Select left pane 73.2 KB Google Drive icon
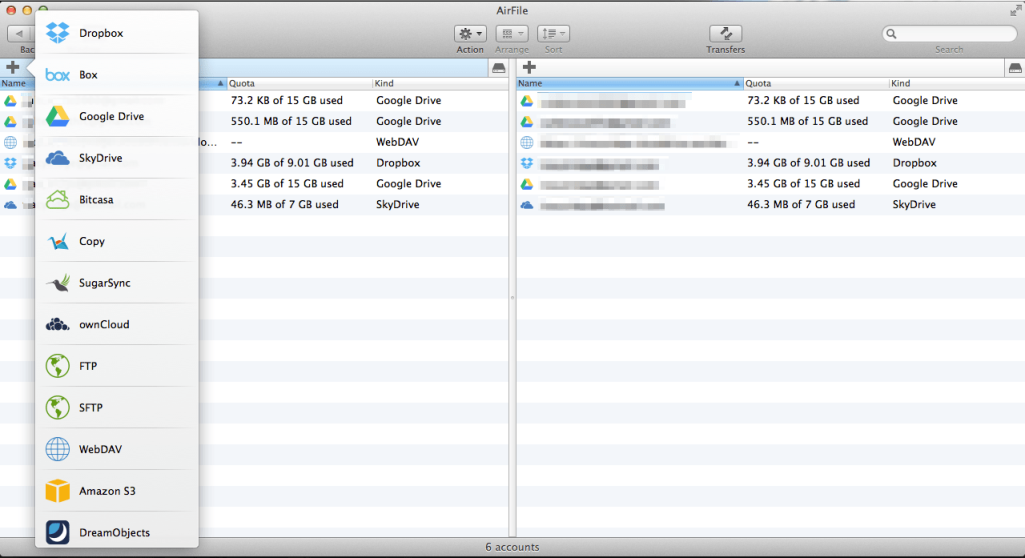 pos(10,101)
